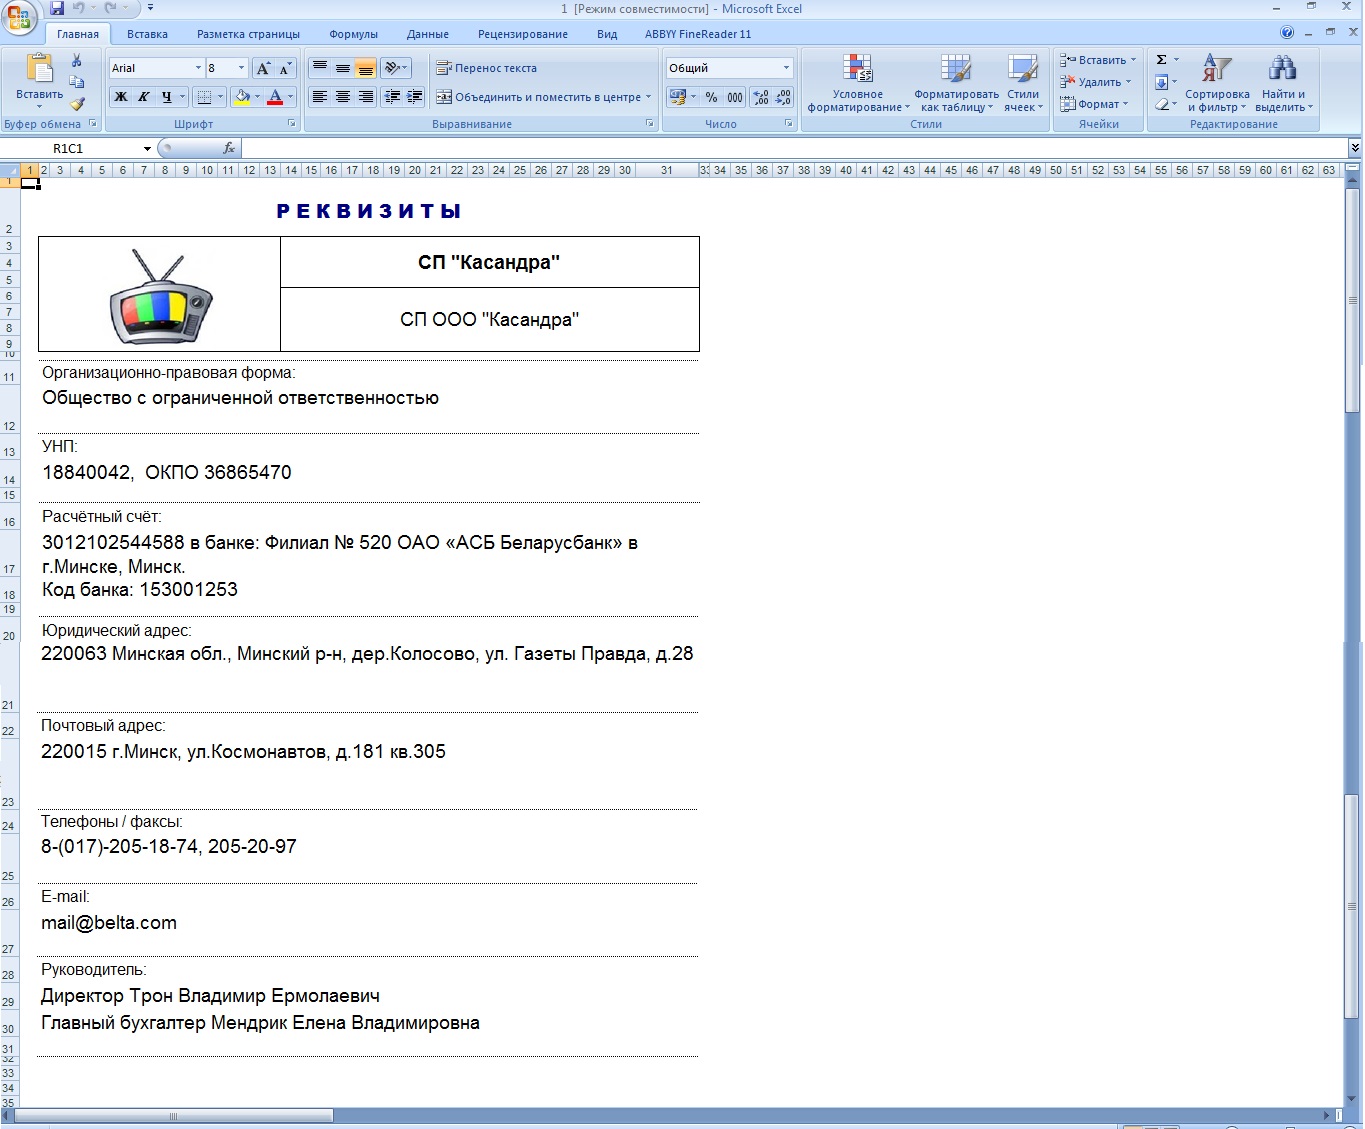Open the Шрифт dialog launcher
This screenshot has height=1129, width=1365.
pyautogui.click(x=292, y=124)
